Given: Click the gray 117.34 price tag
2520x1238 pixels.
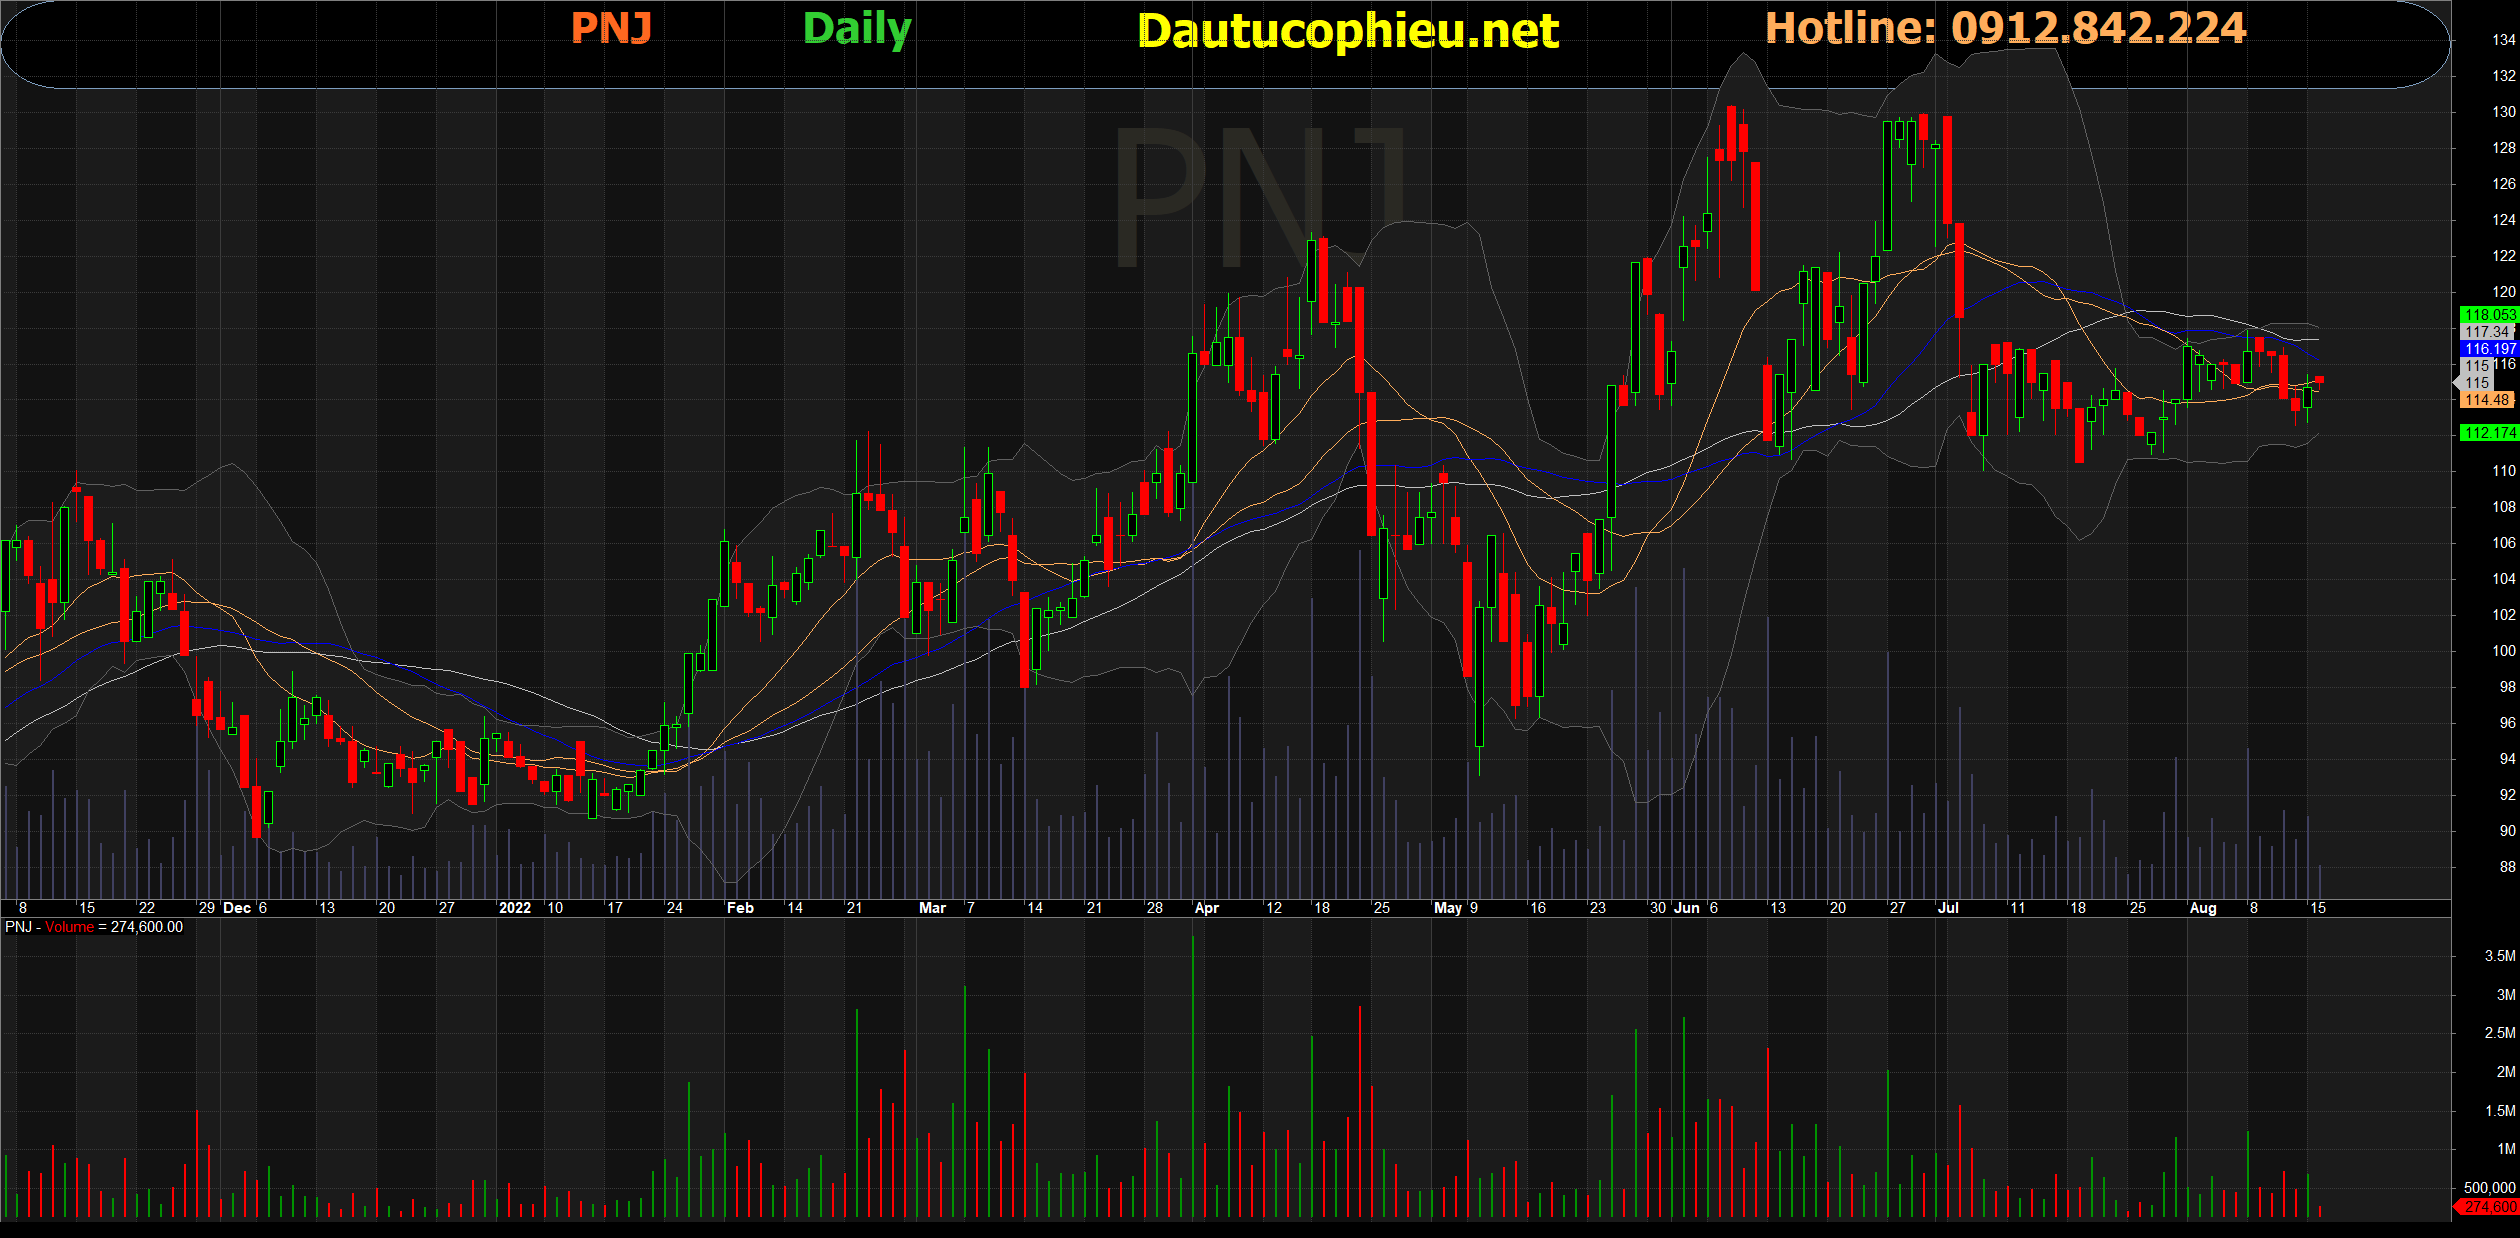Looking at the screenshot, I should click(2486, 332).
